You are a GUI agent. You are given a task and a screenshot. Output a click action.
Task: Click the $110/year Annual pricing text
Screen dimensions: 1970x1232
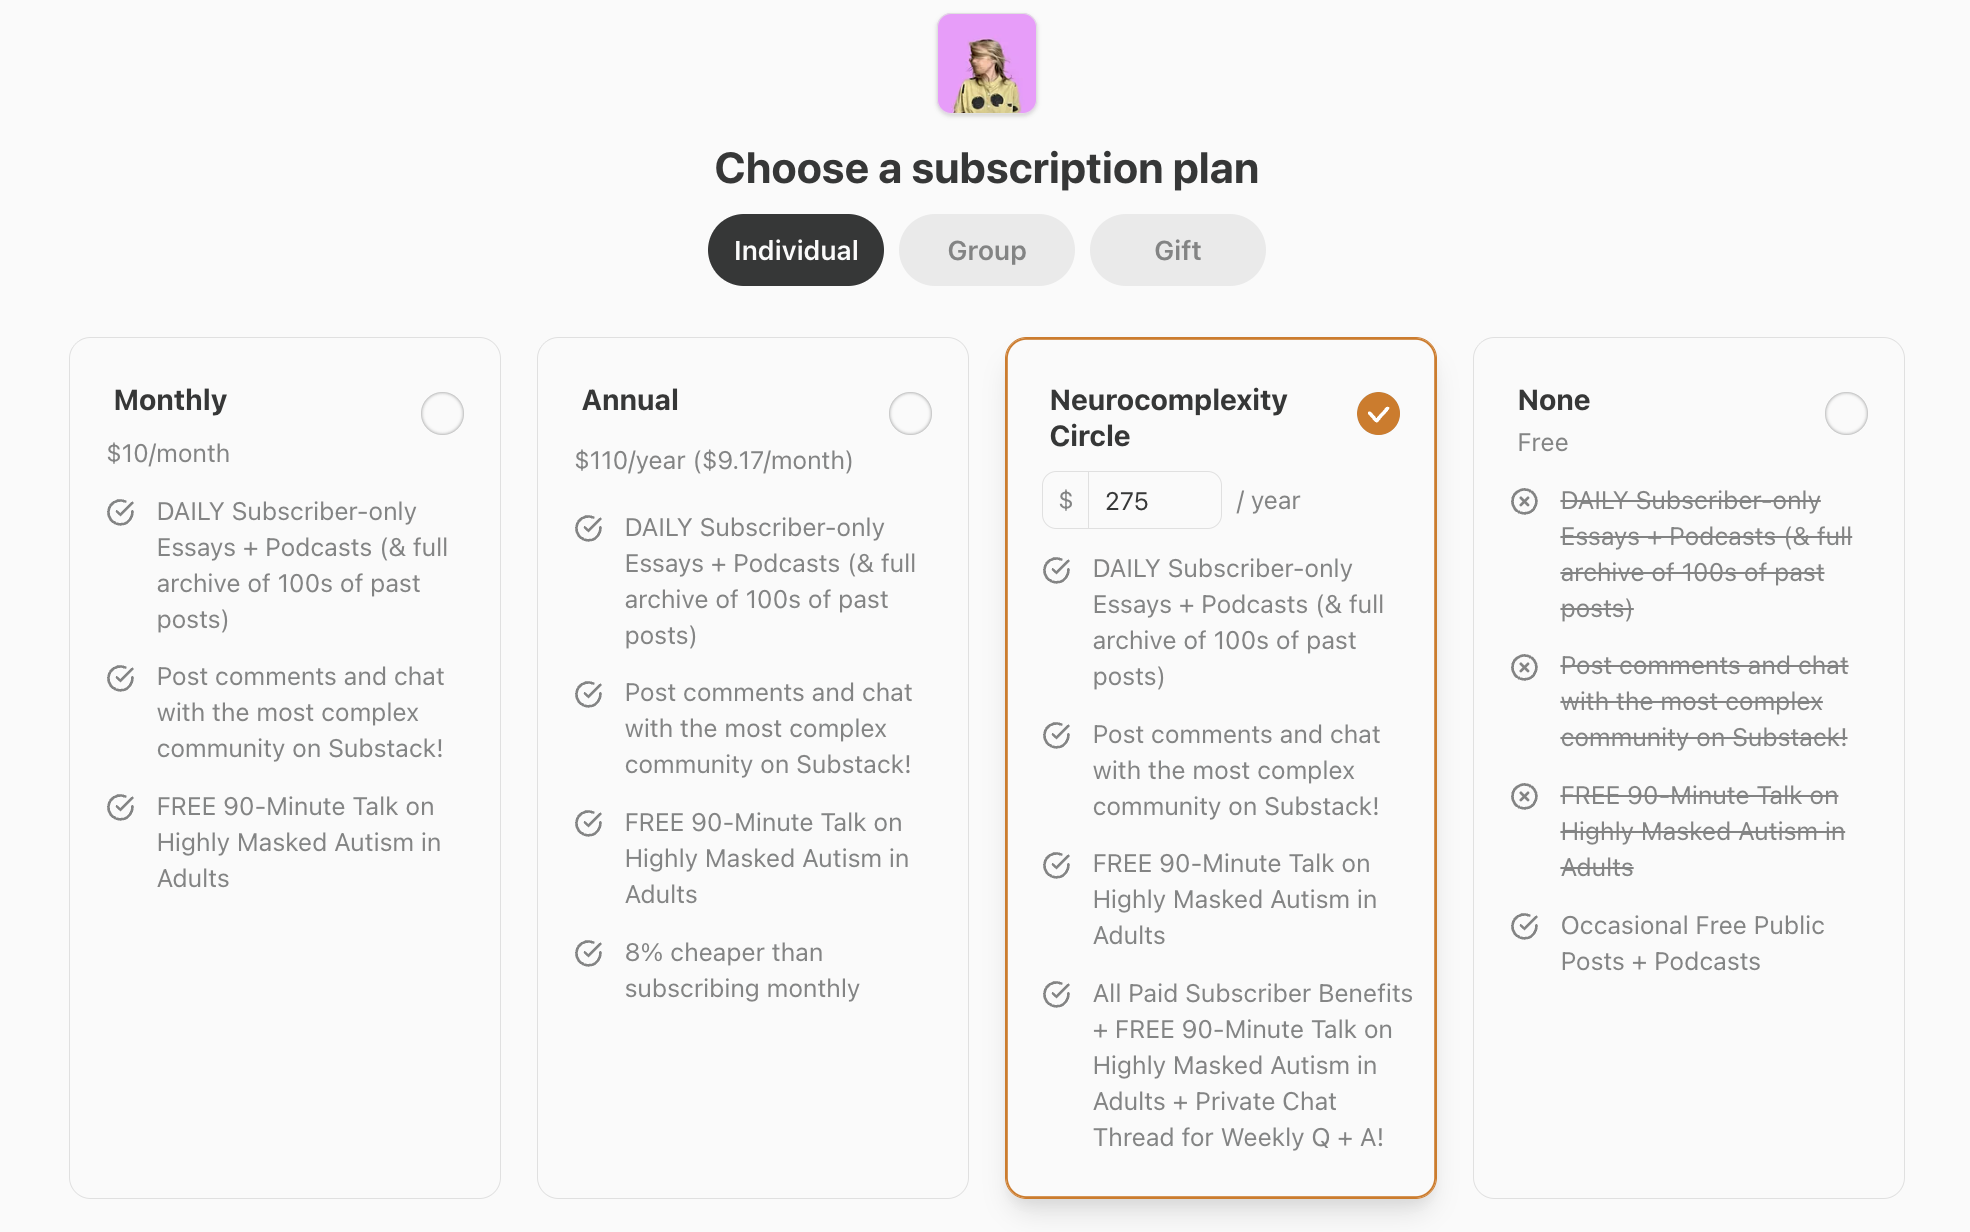713,461
